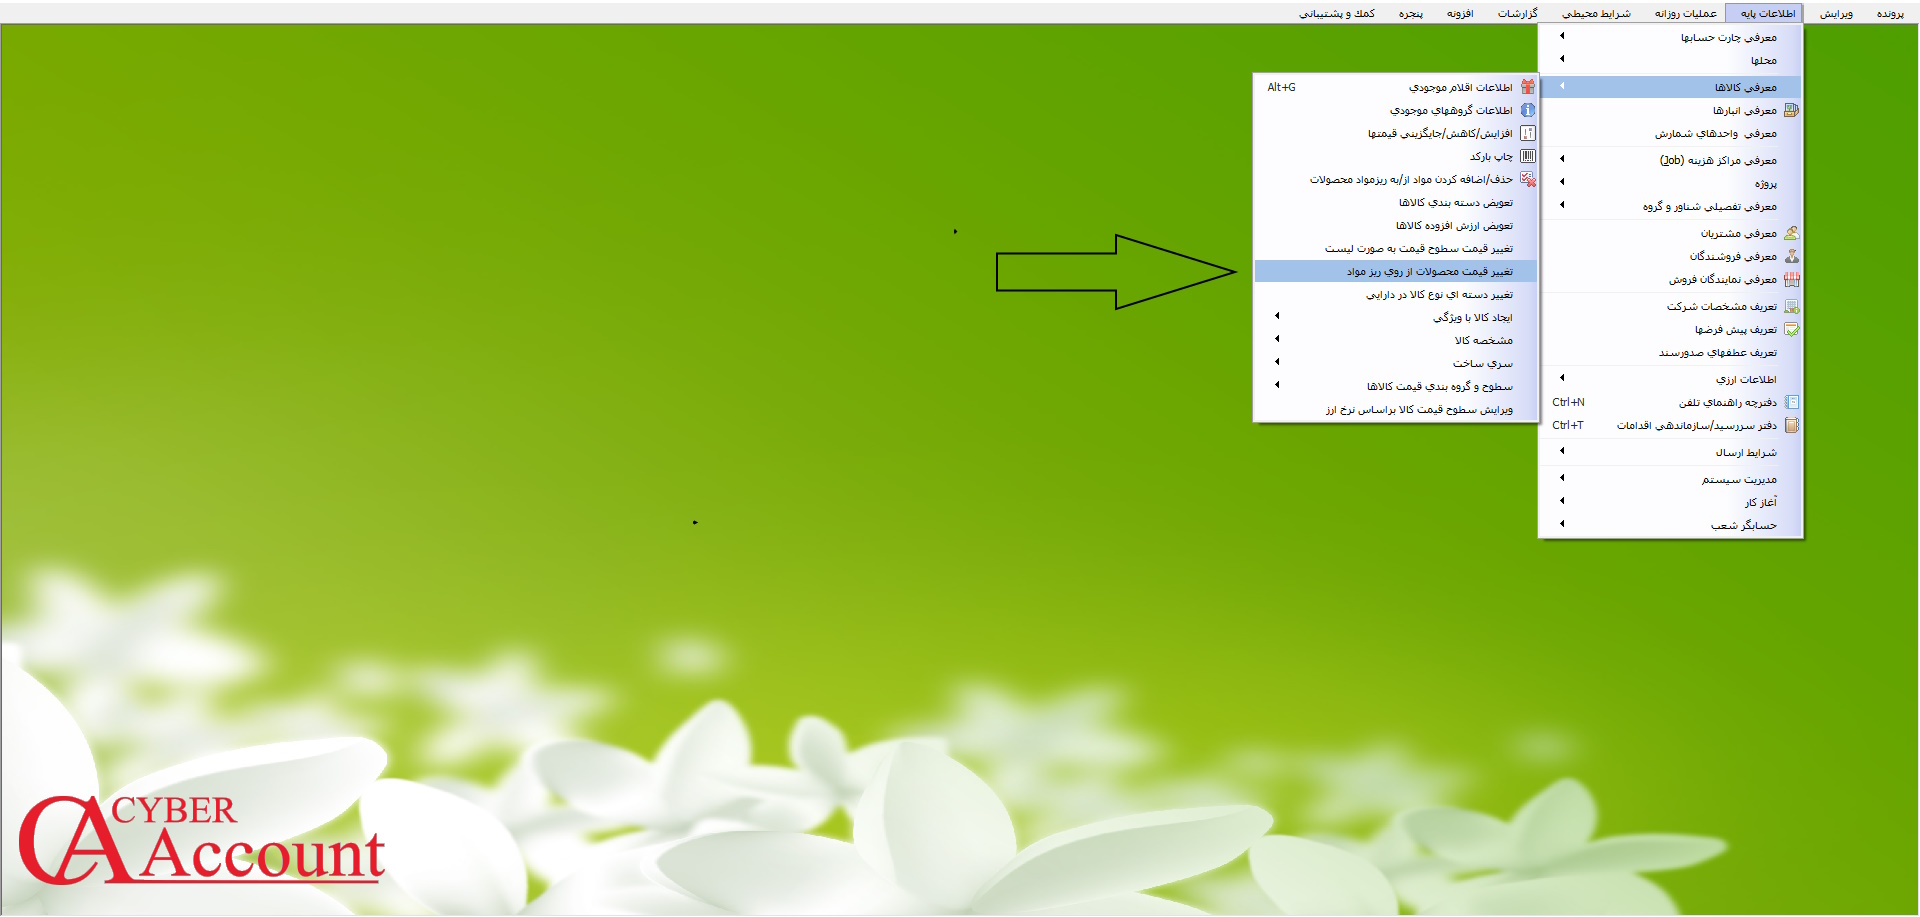This screenshot has width=1920, height=917.
Task: Choose 'تعويض دسته بندي كالاها' from the submenu
Action: [1395, 202]
